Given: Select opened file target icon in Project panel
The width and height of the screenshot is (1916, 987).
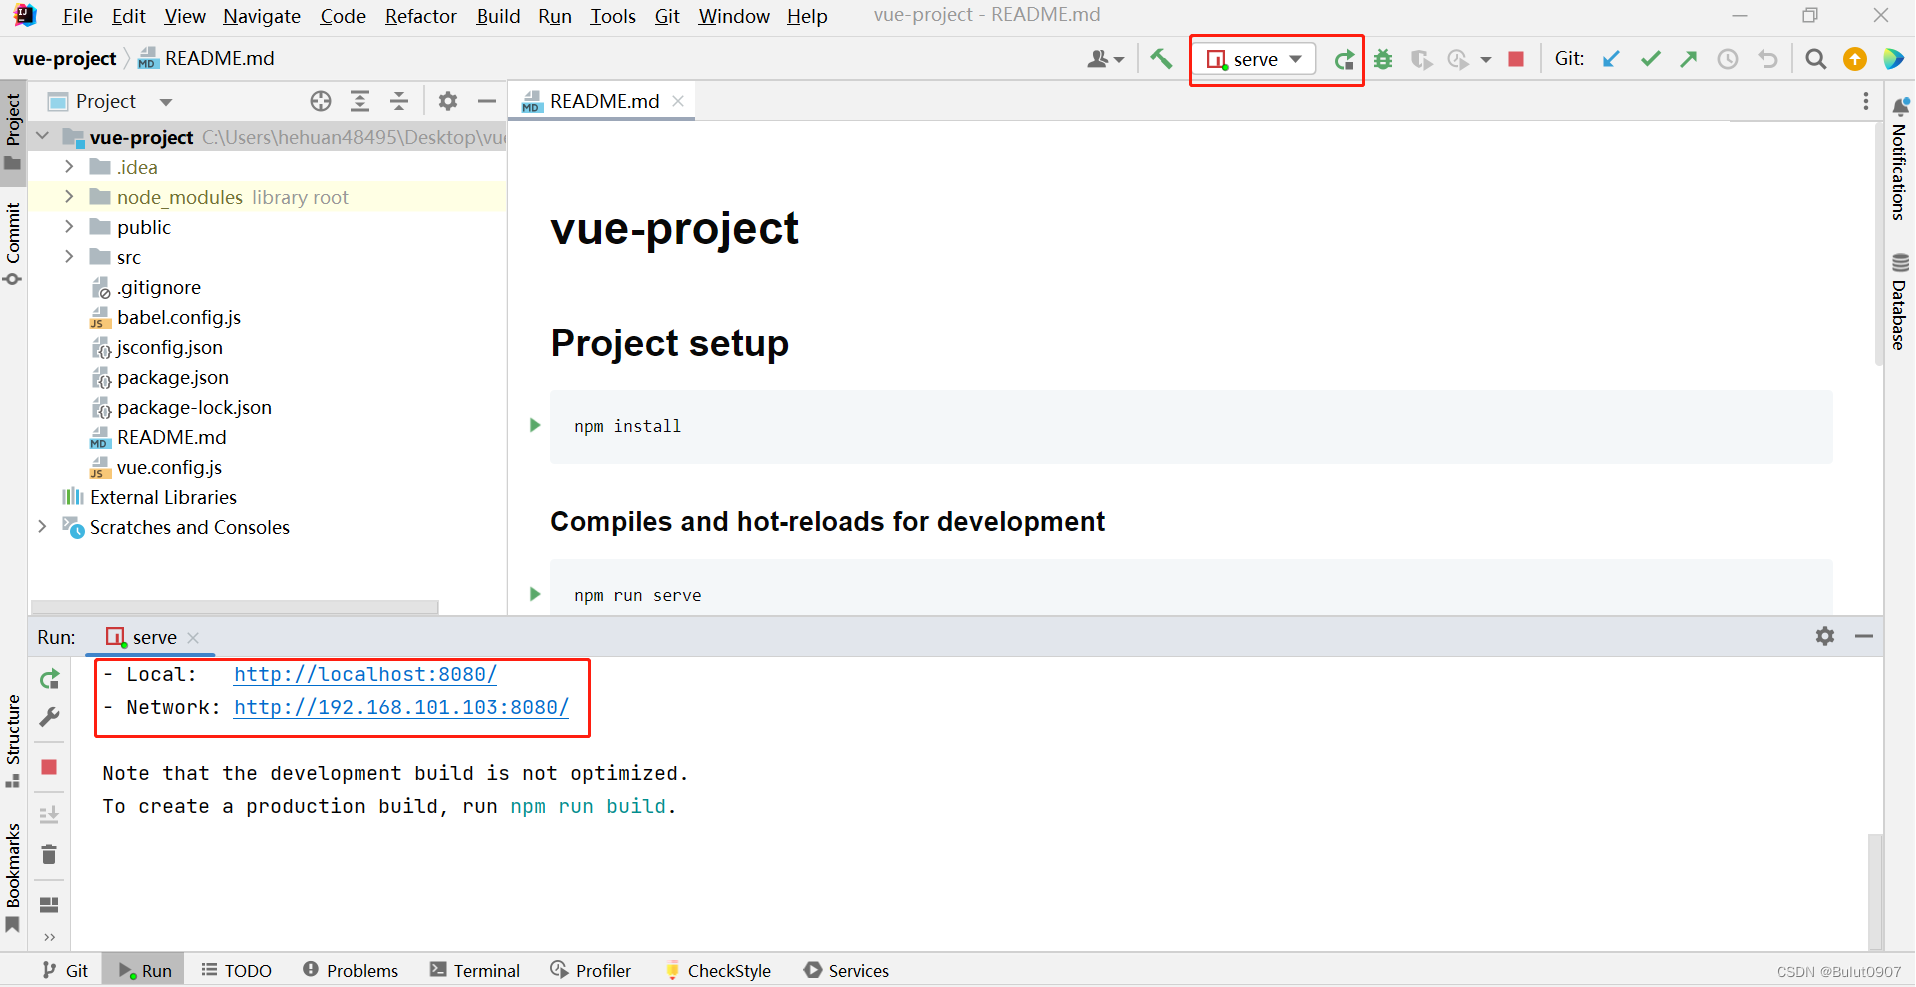Looking at the screenshot, I should click(x=321, y=101).
